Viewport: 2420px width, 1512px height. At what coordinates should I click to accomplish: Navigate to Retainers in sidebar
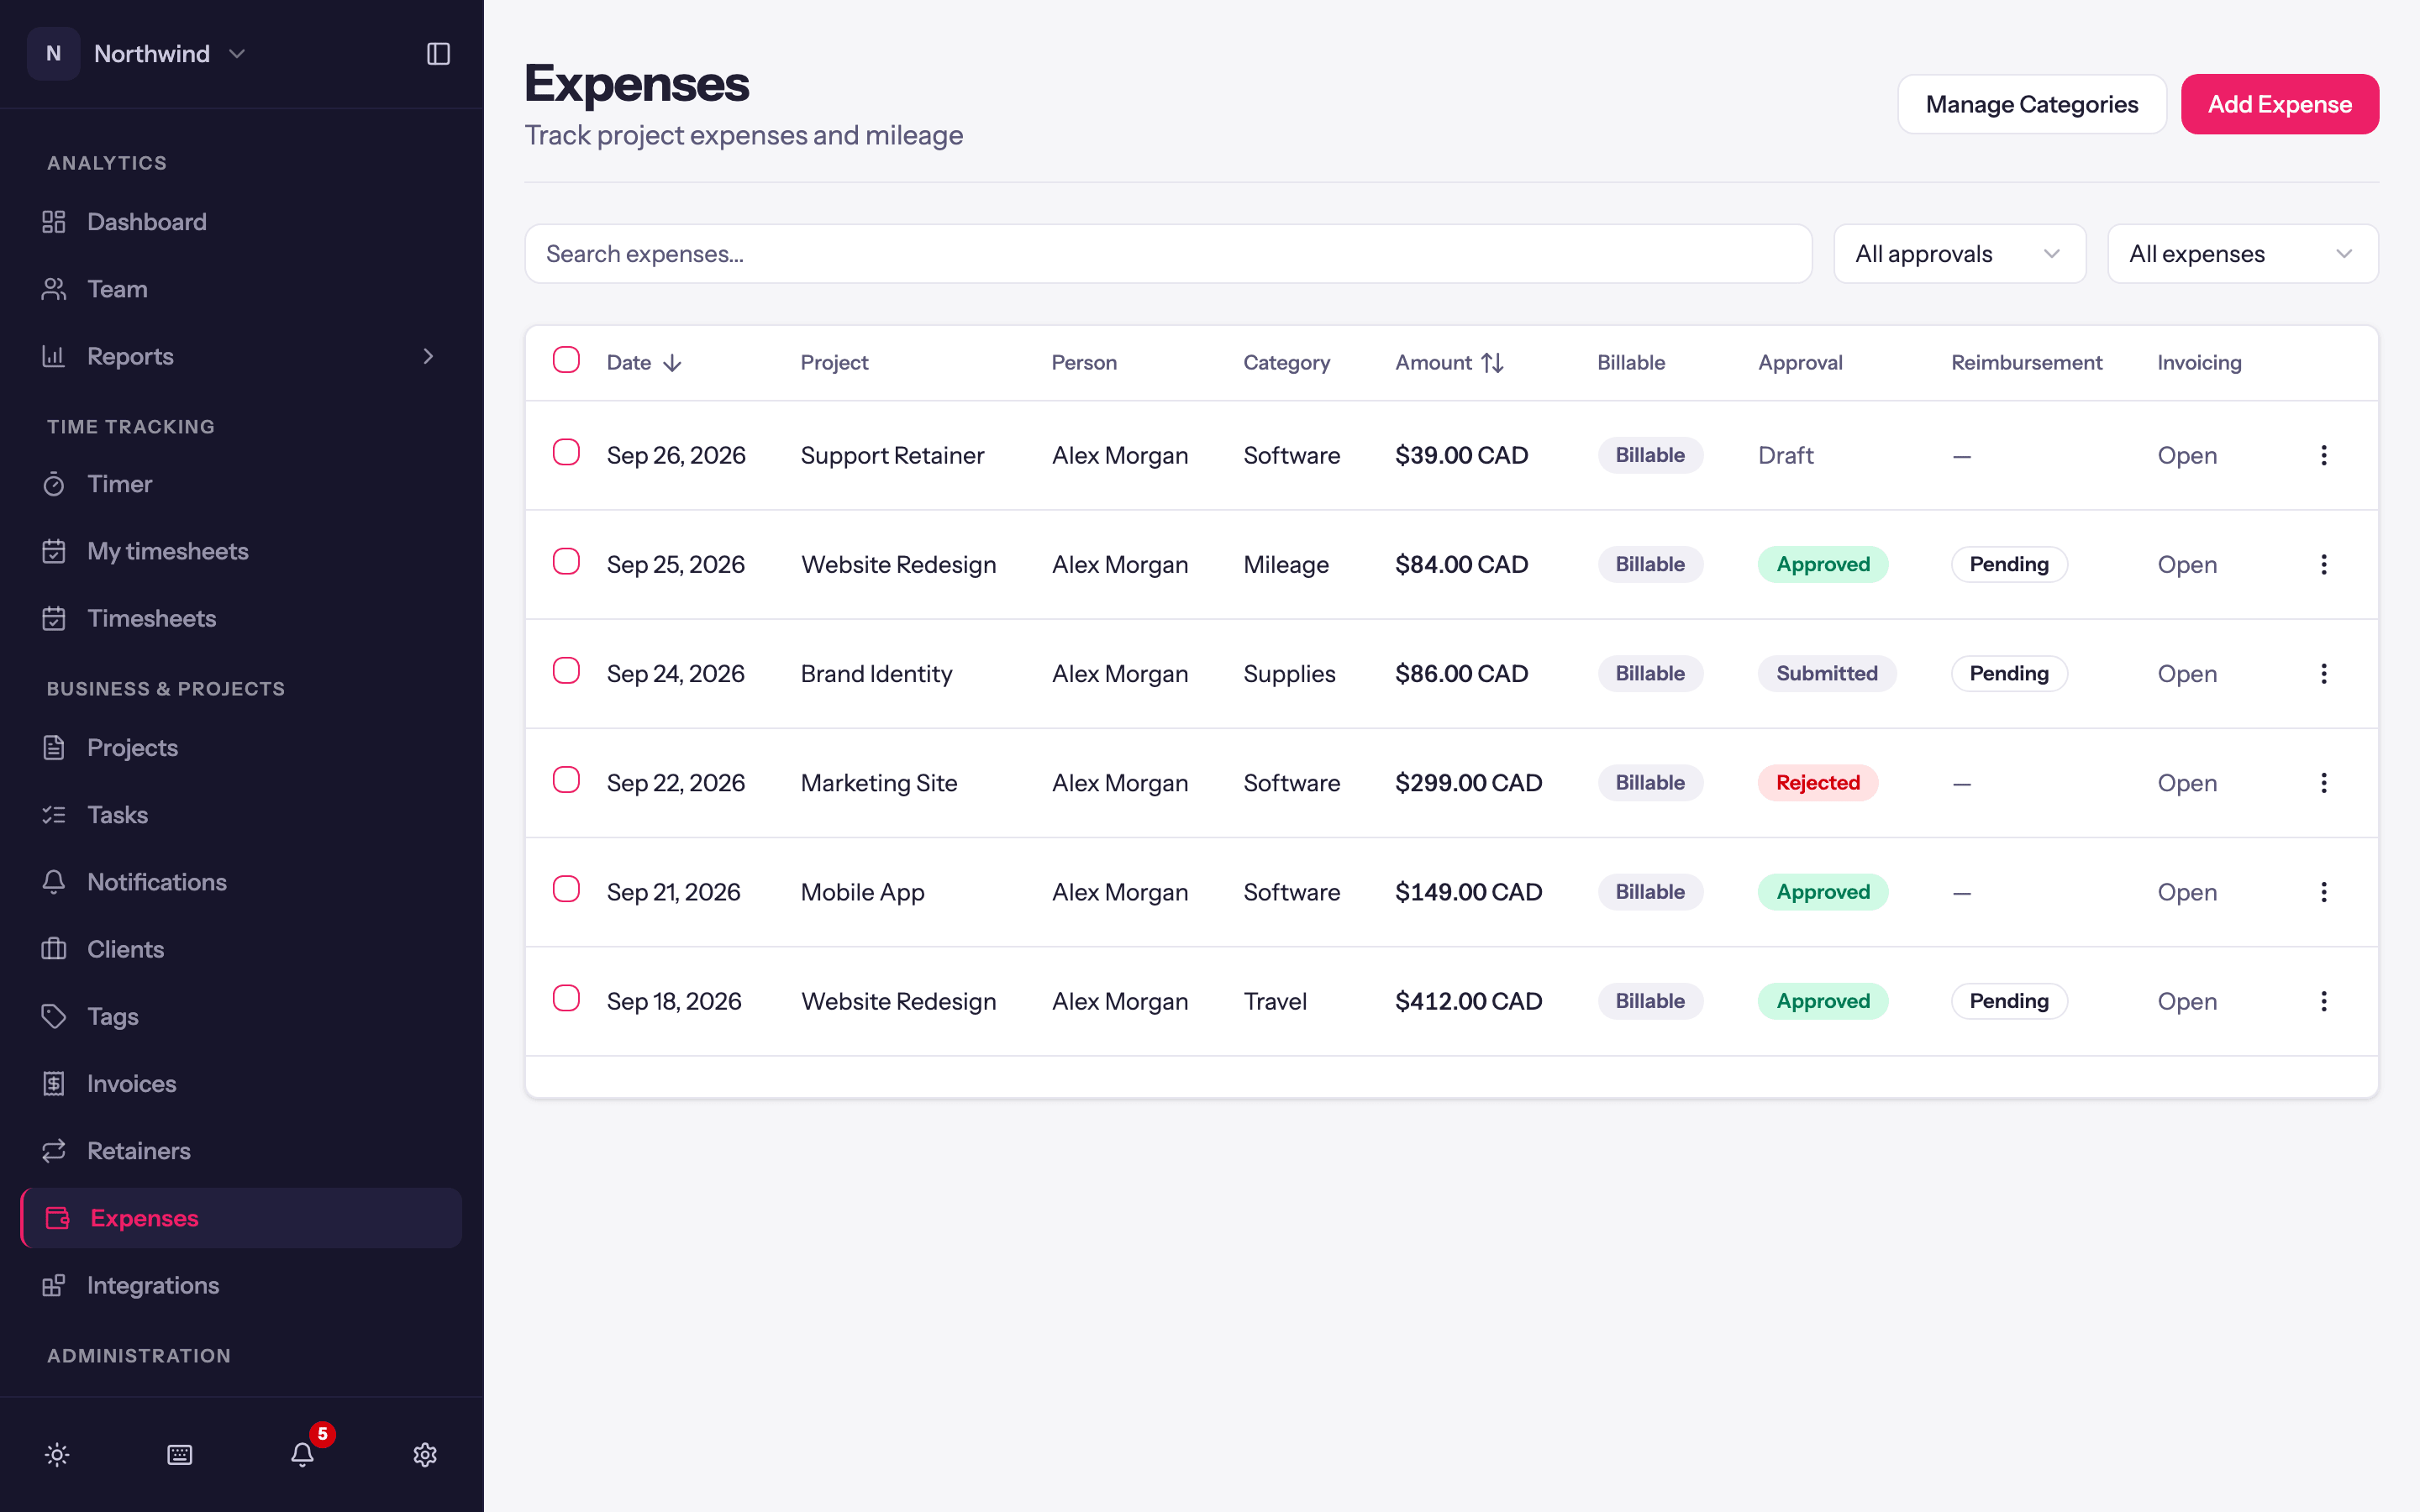(x=241, y=1151)
